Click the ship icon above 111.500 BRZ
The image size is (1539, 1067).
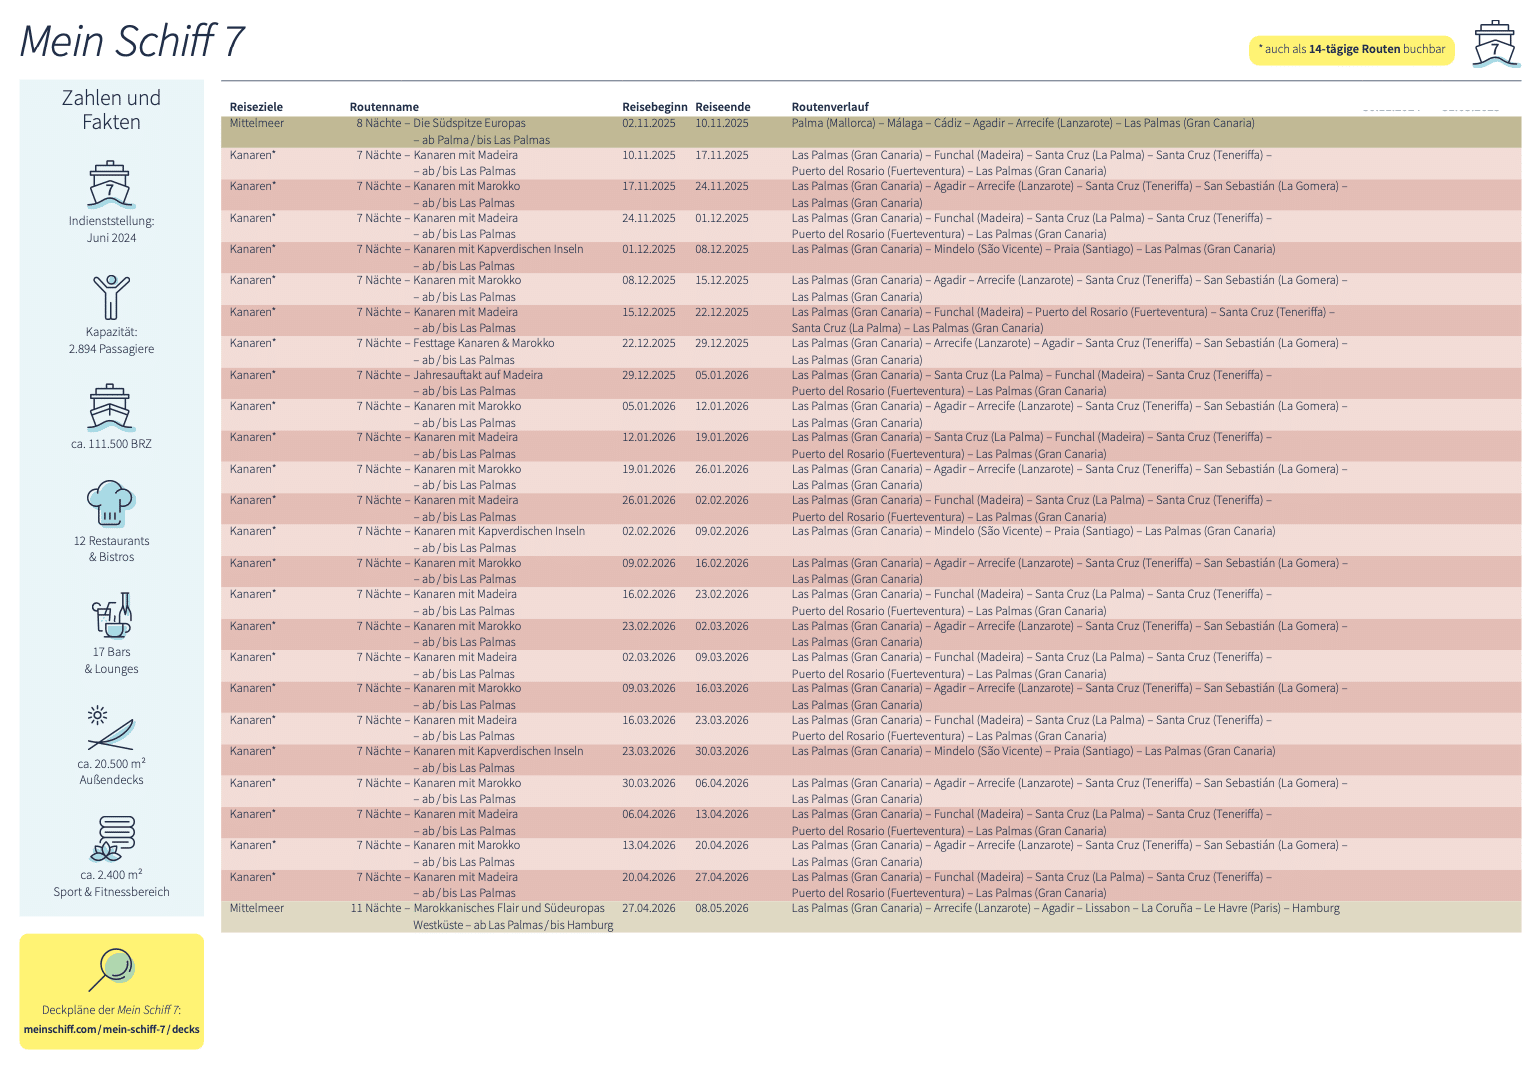(110, 407)
